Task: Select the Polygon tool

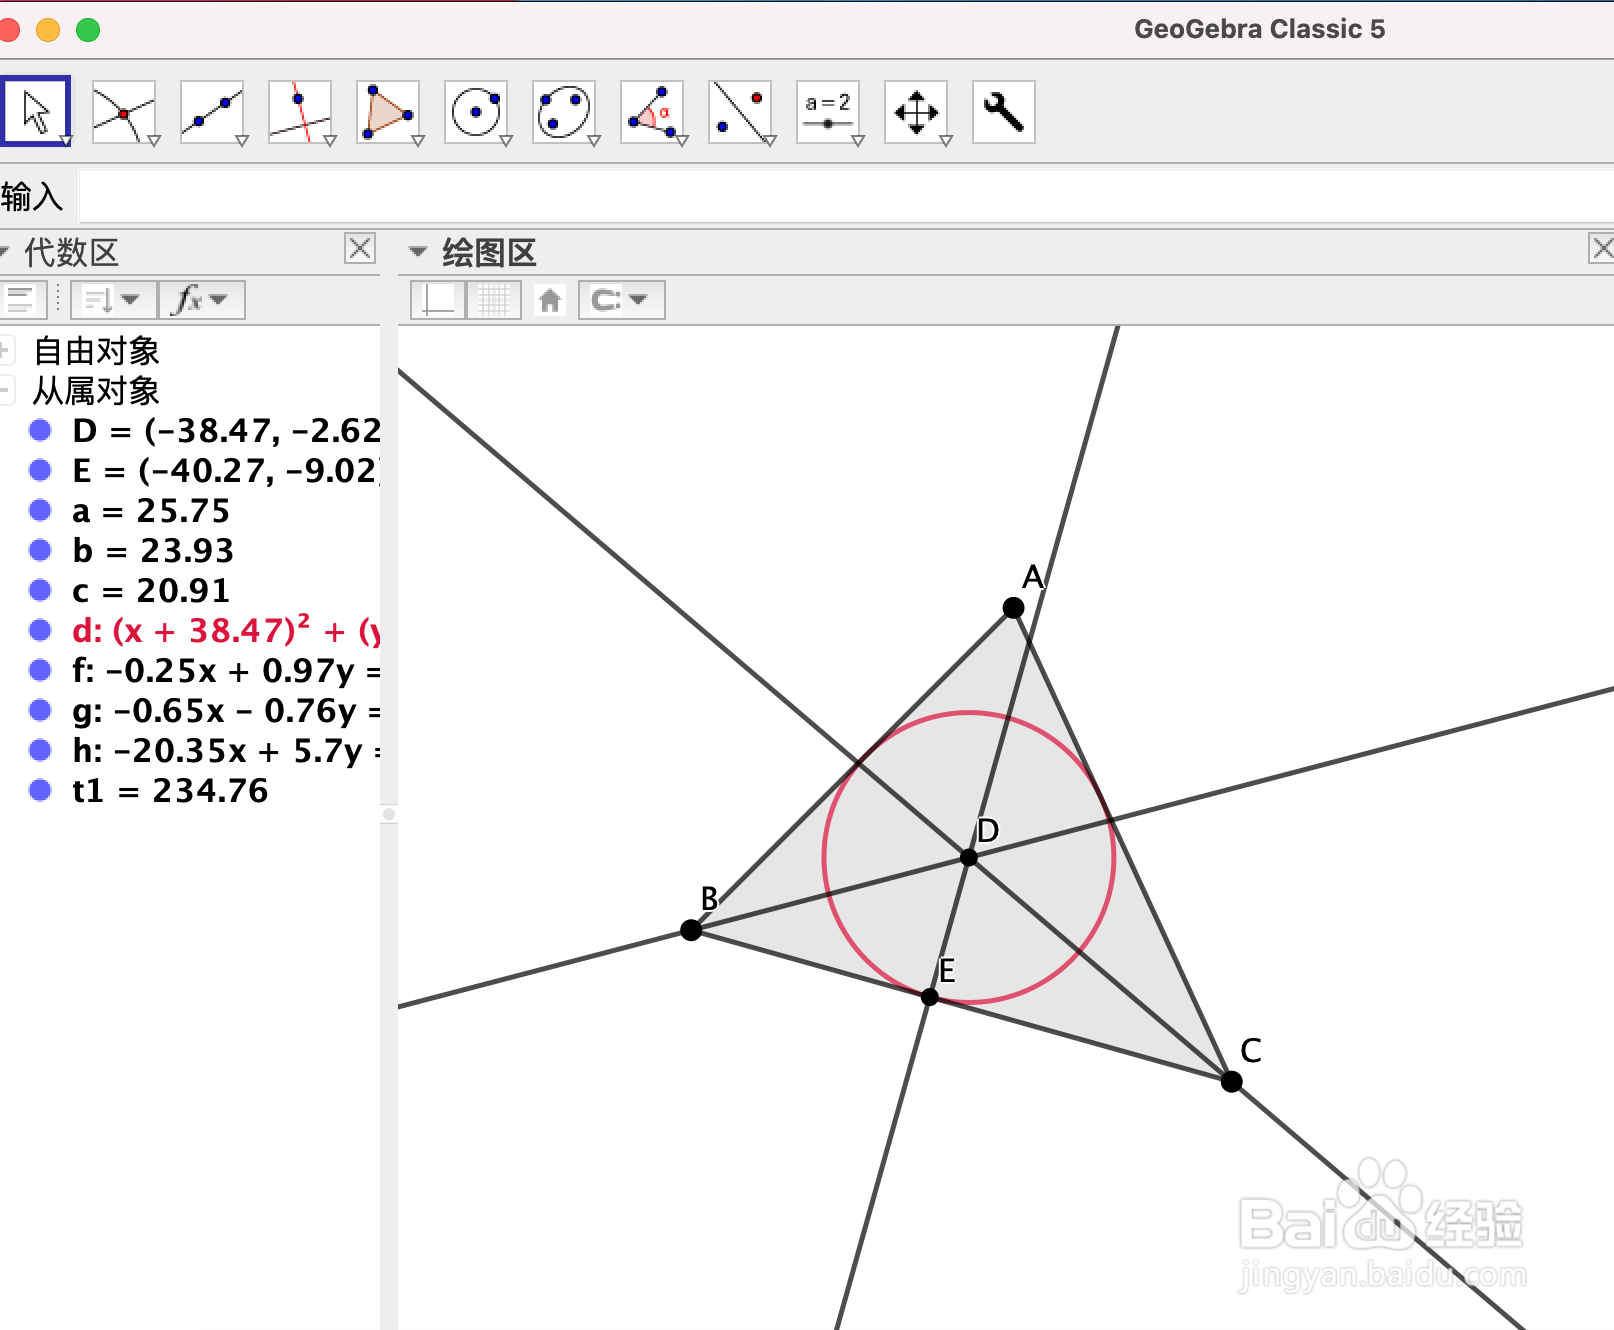Action: pyautogui.click(x=387, y=112)
